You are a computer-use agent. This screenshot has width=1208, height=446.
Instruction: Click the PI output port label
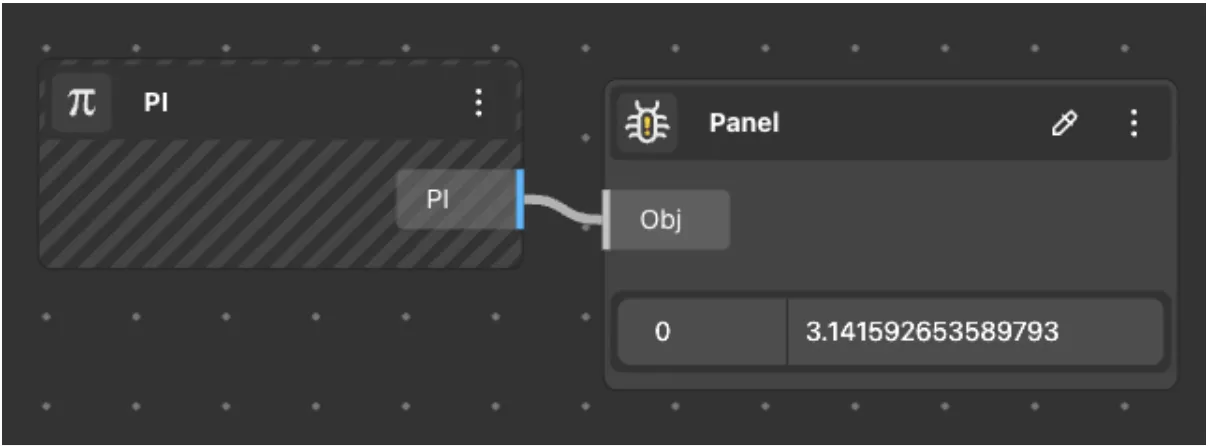click(438, 199)
